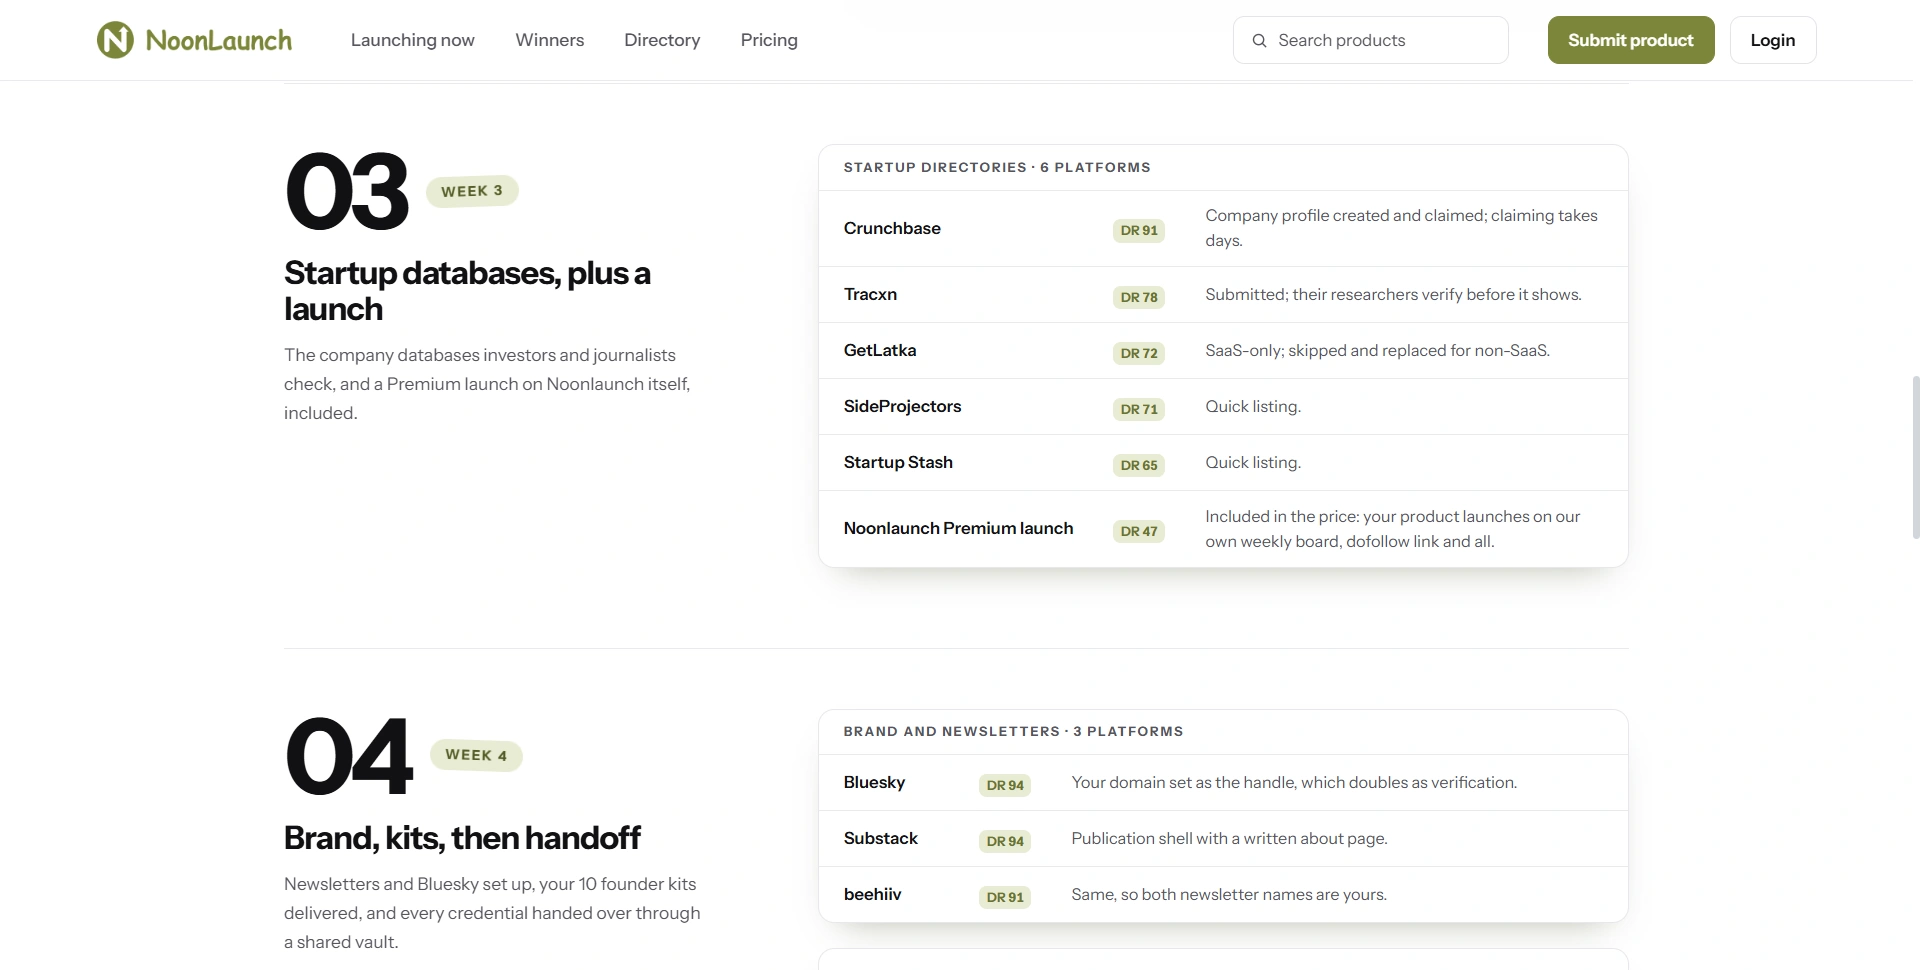Click the DR 94 badge beside Substack

pyautogui.click(x=1005, y=841)
